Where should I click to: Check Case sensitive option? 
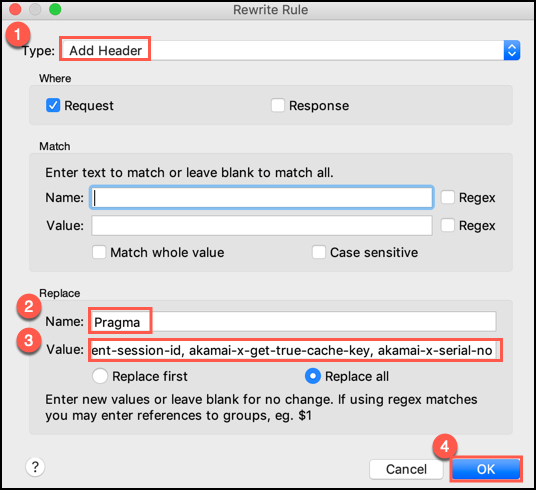pyautogui.click(x=319, y=252)
